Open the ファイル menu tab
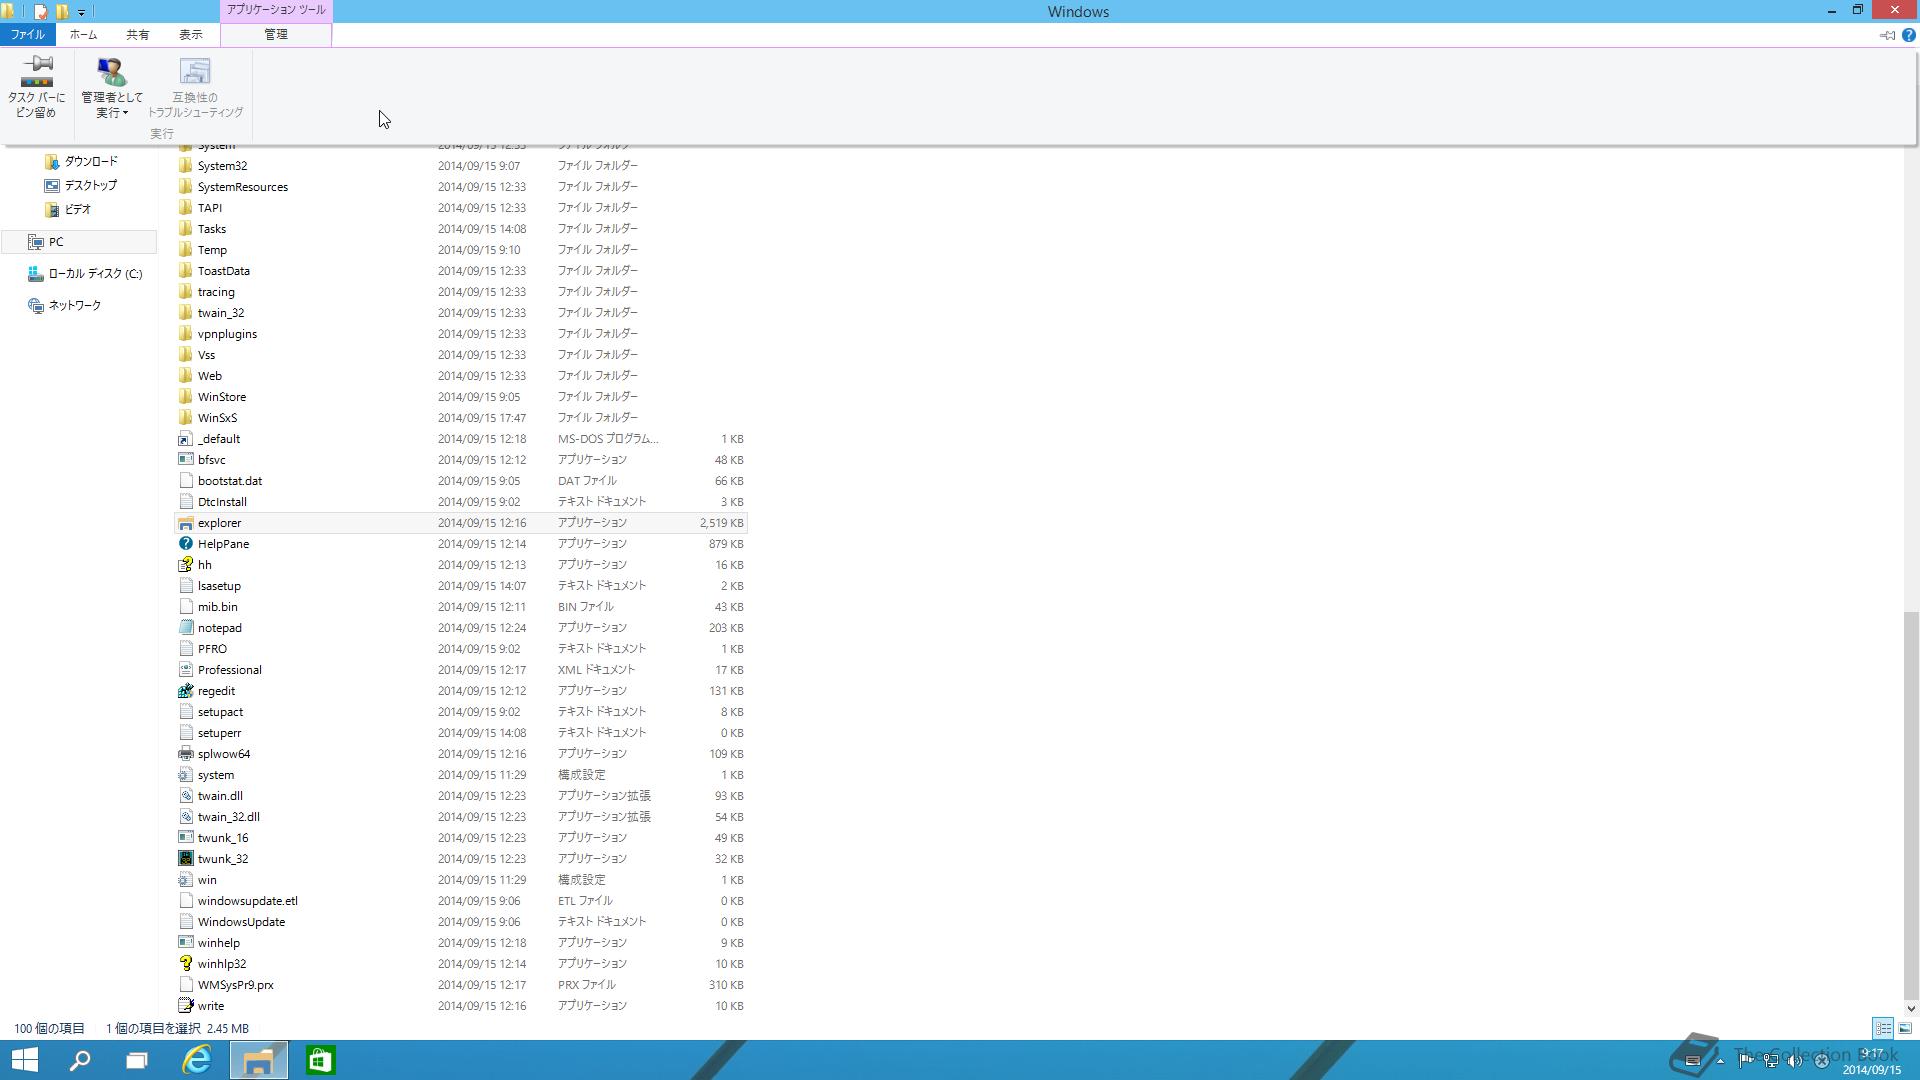1920x1080 pixels. pos(28,34)
